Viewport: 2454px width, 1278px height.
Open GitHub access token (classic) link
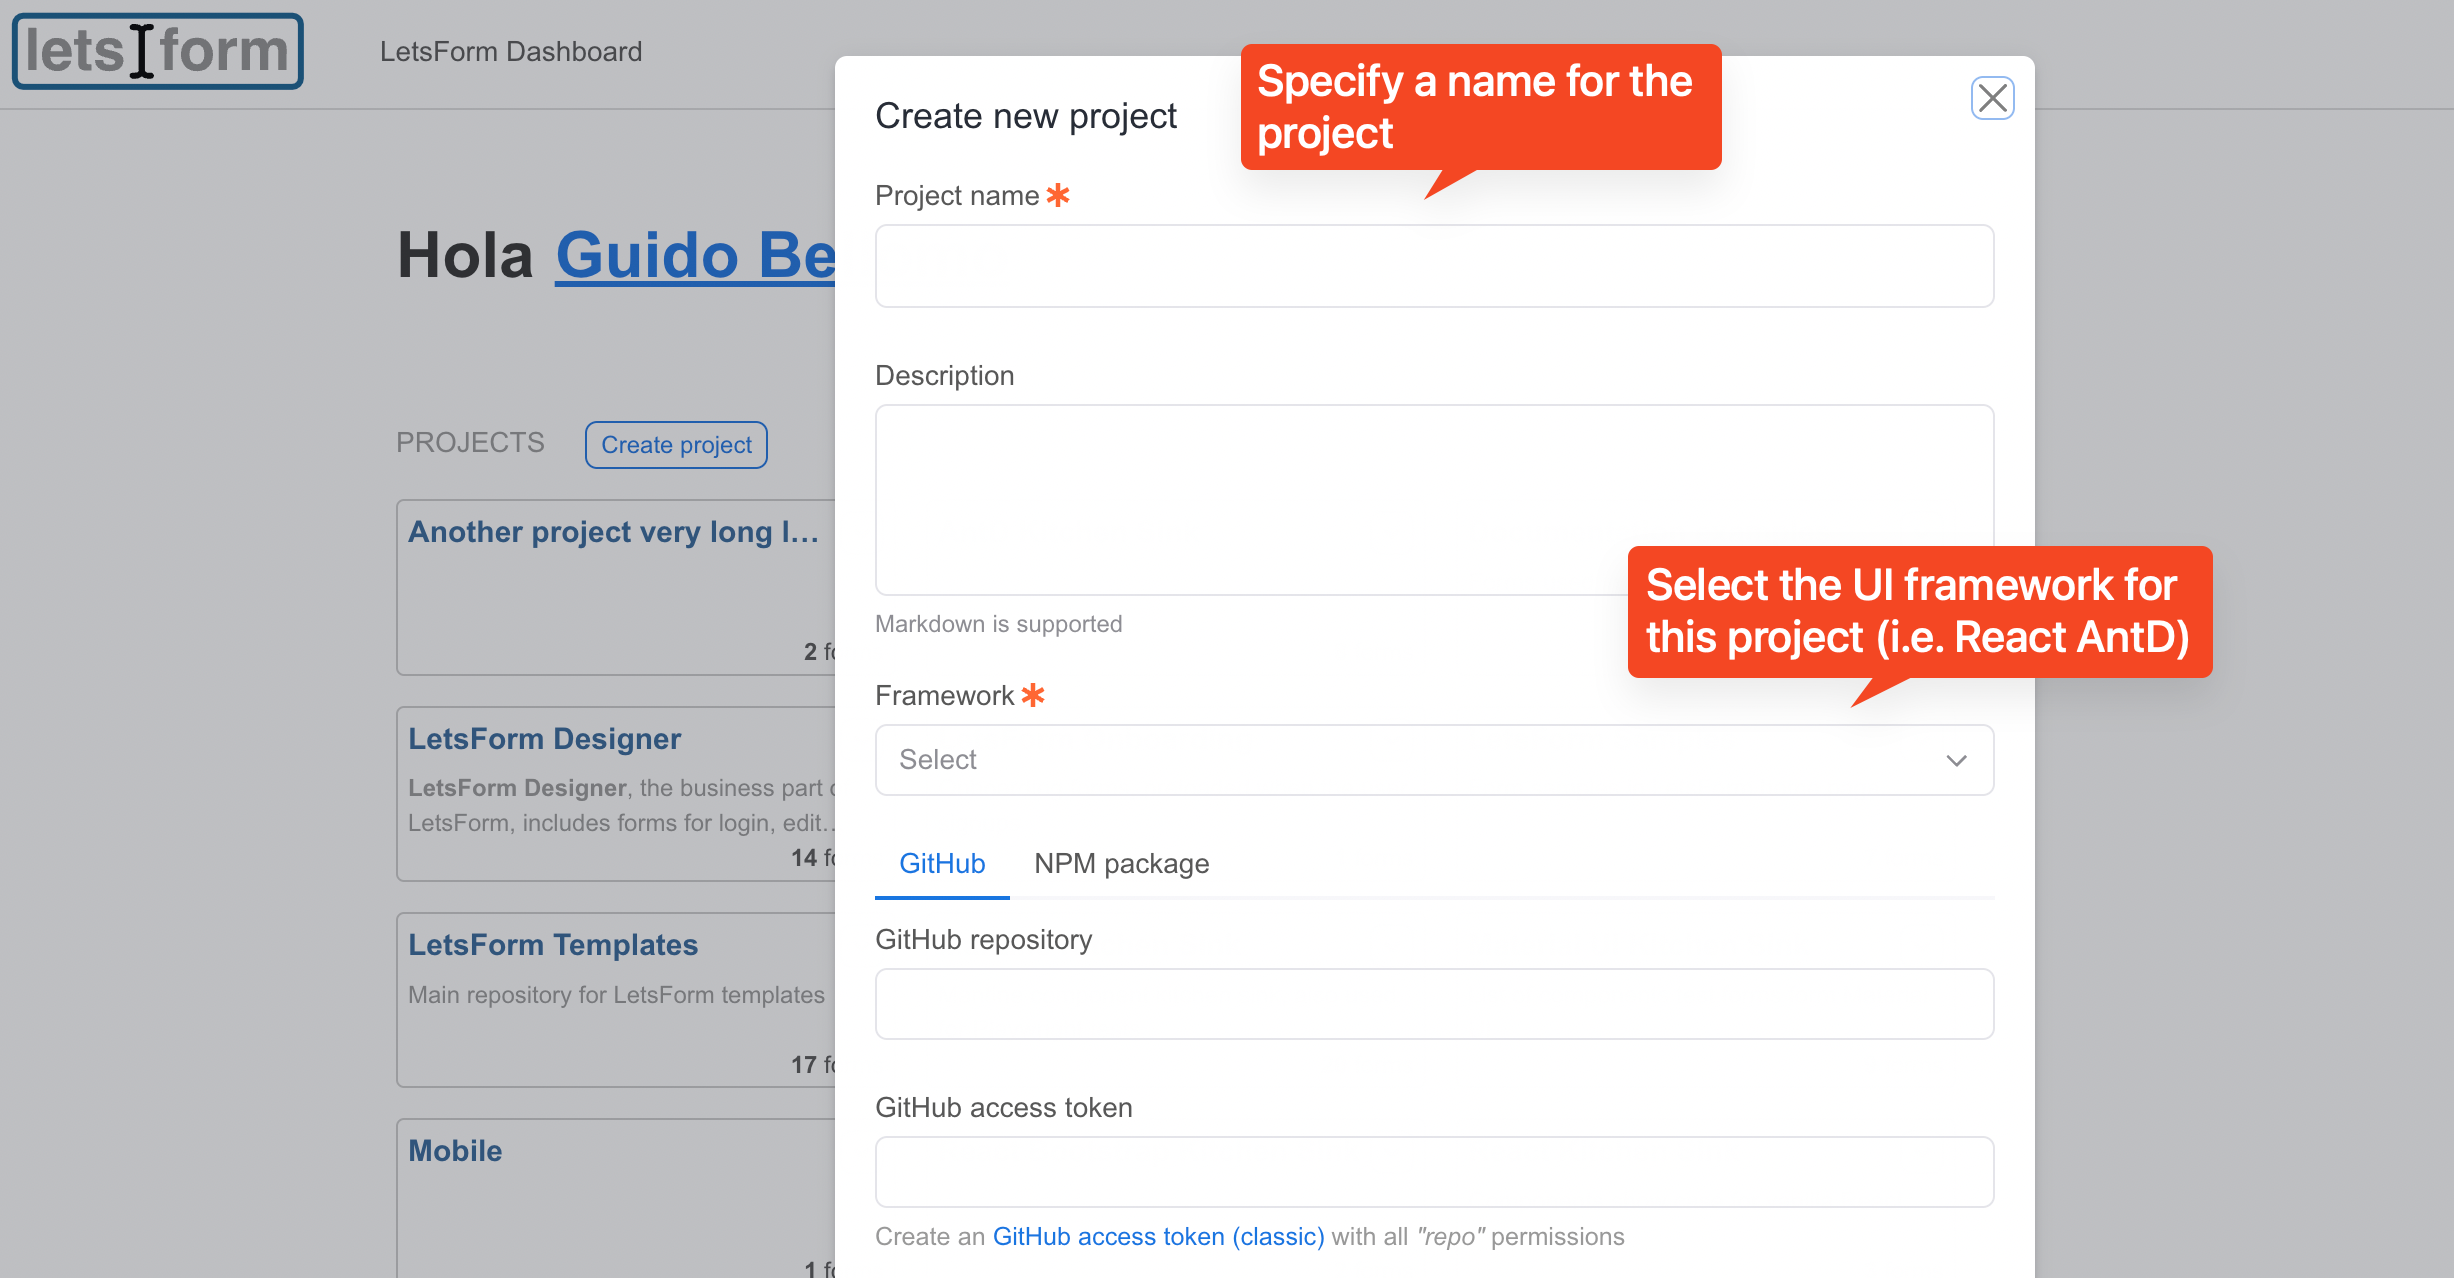[x=1158, y=1237]
